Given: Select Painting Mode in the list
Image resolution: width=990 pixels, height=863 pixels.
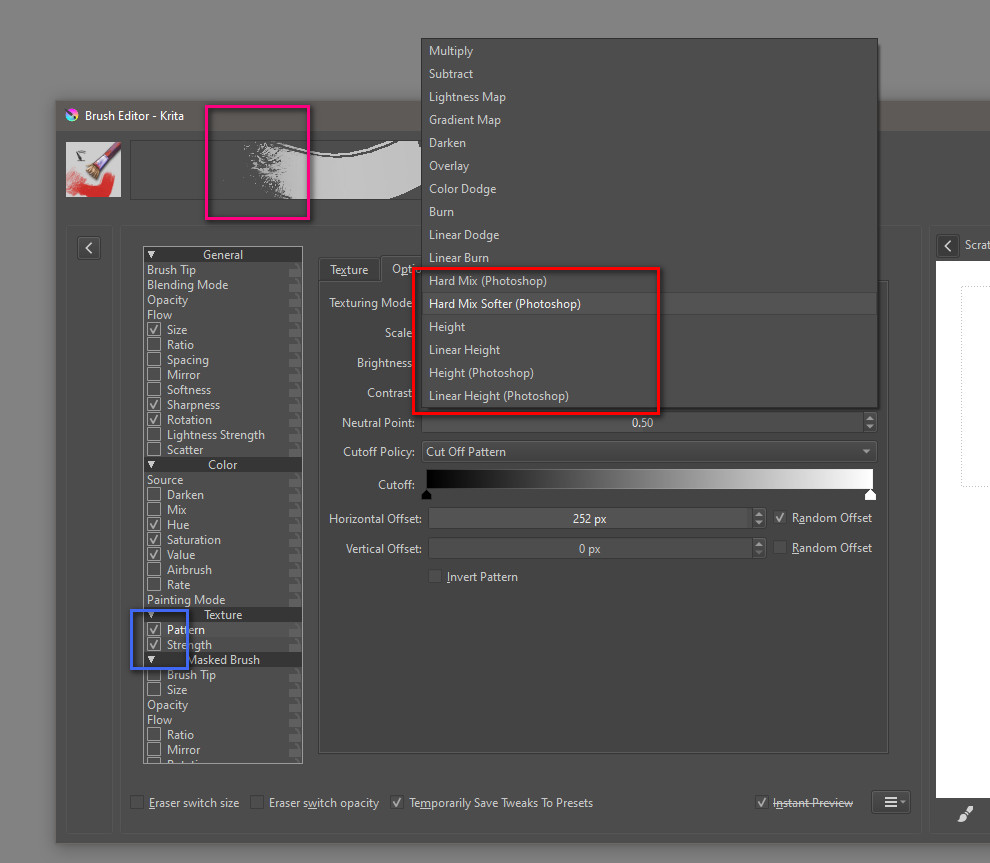Looking at the screenshot, I should tap(186, 600).
